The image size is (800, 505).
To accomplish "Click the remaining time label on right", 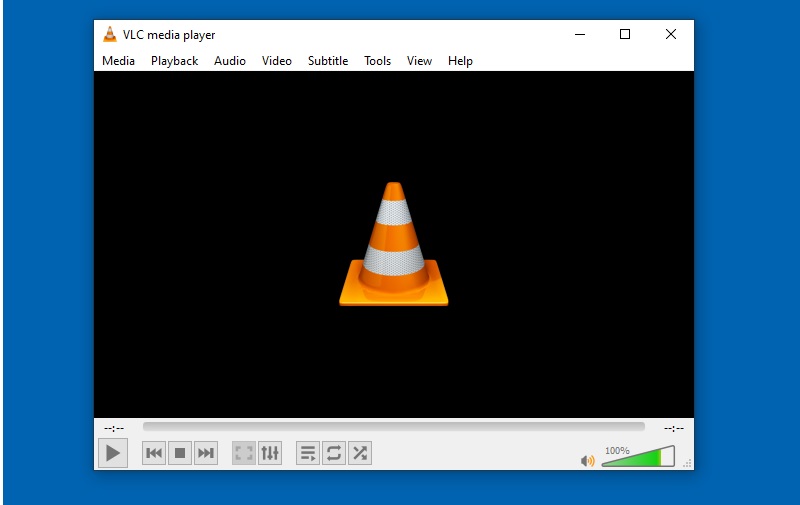I will [673, 428].
